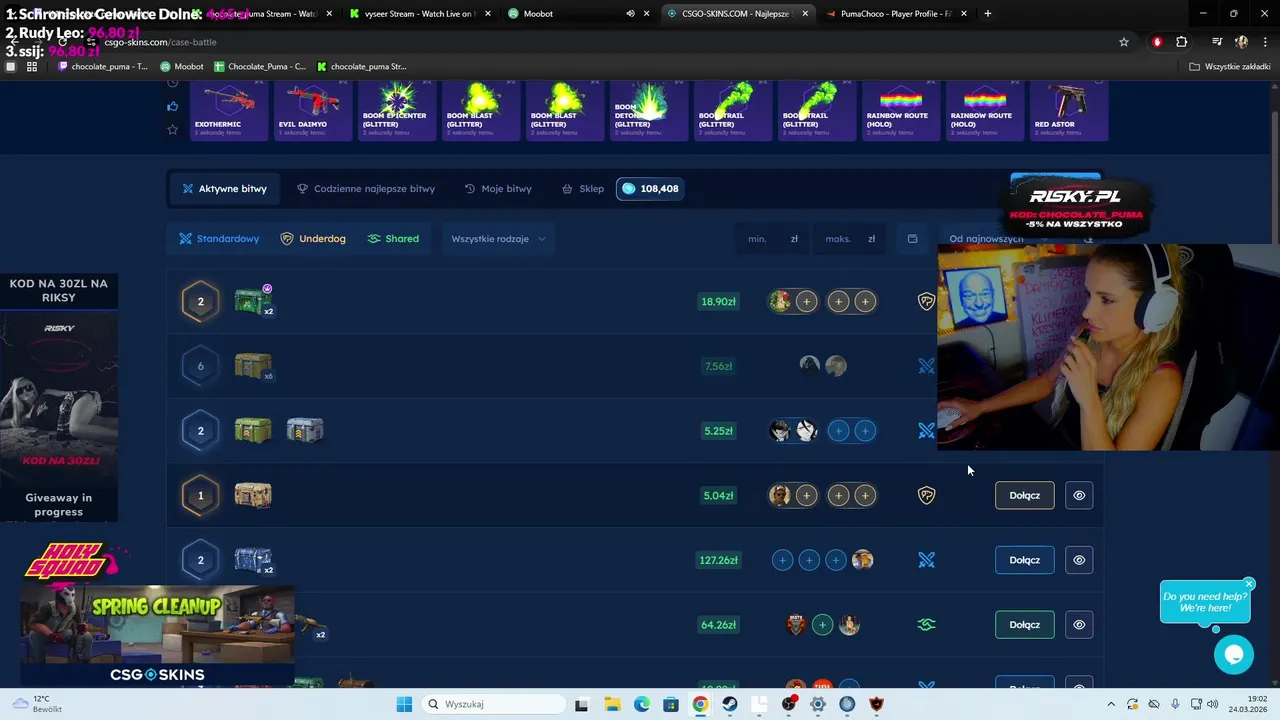Open a new browser tab
The width and height of the screenshot is (1280, 720).
point(987,14)
